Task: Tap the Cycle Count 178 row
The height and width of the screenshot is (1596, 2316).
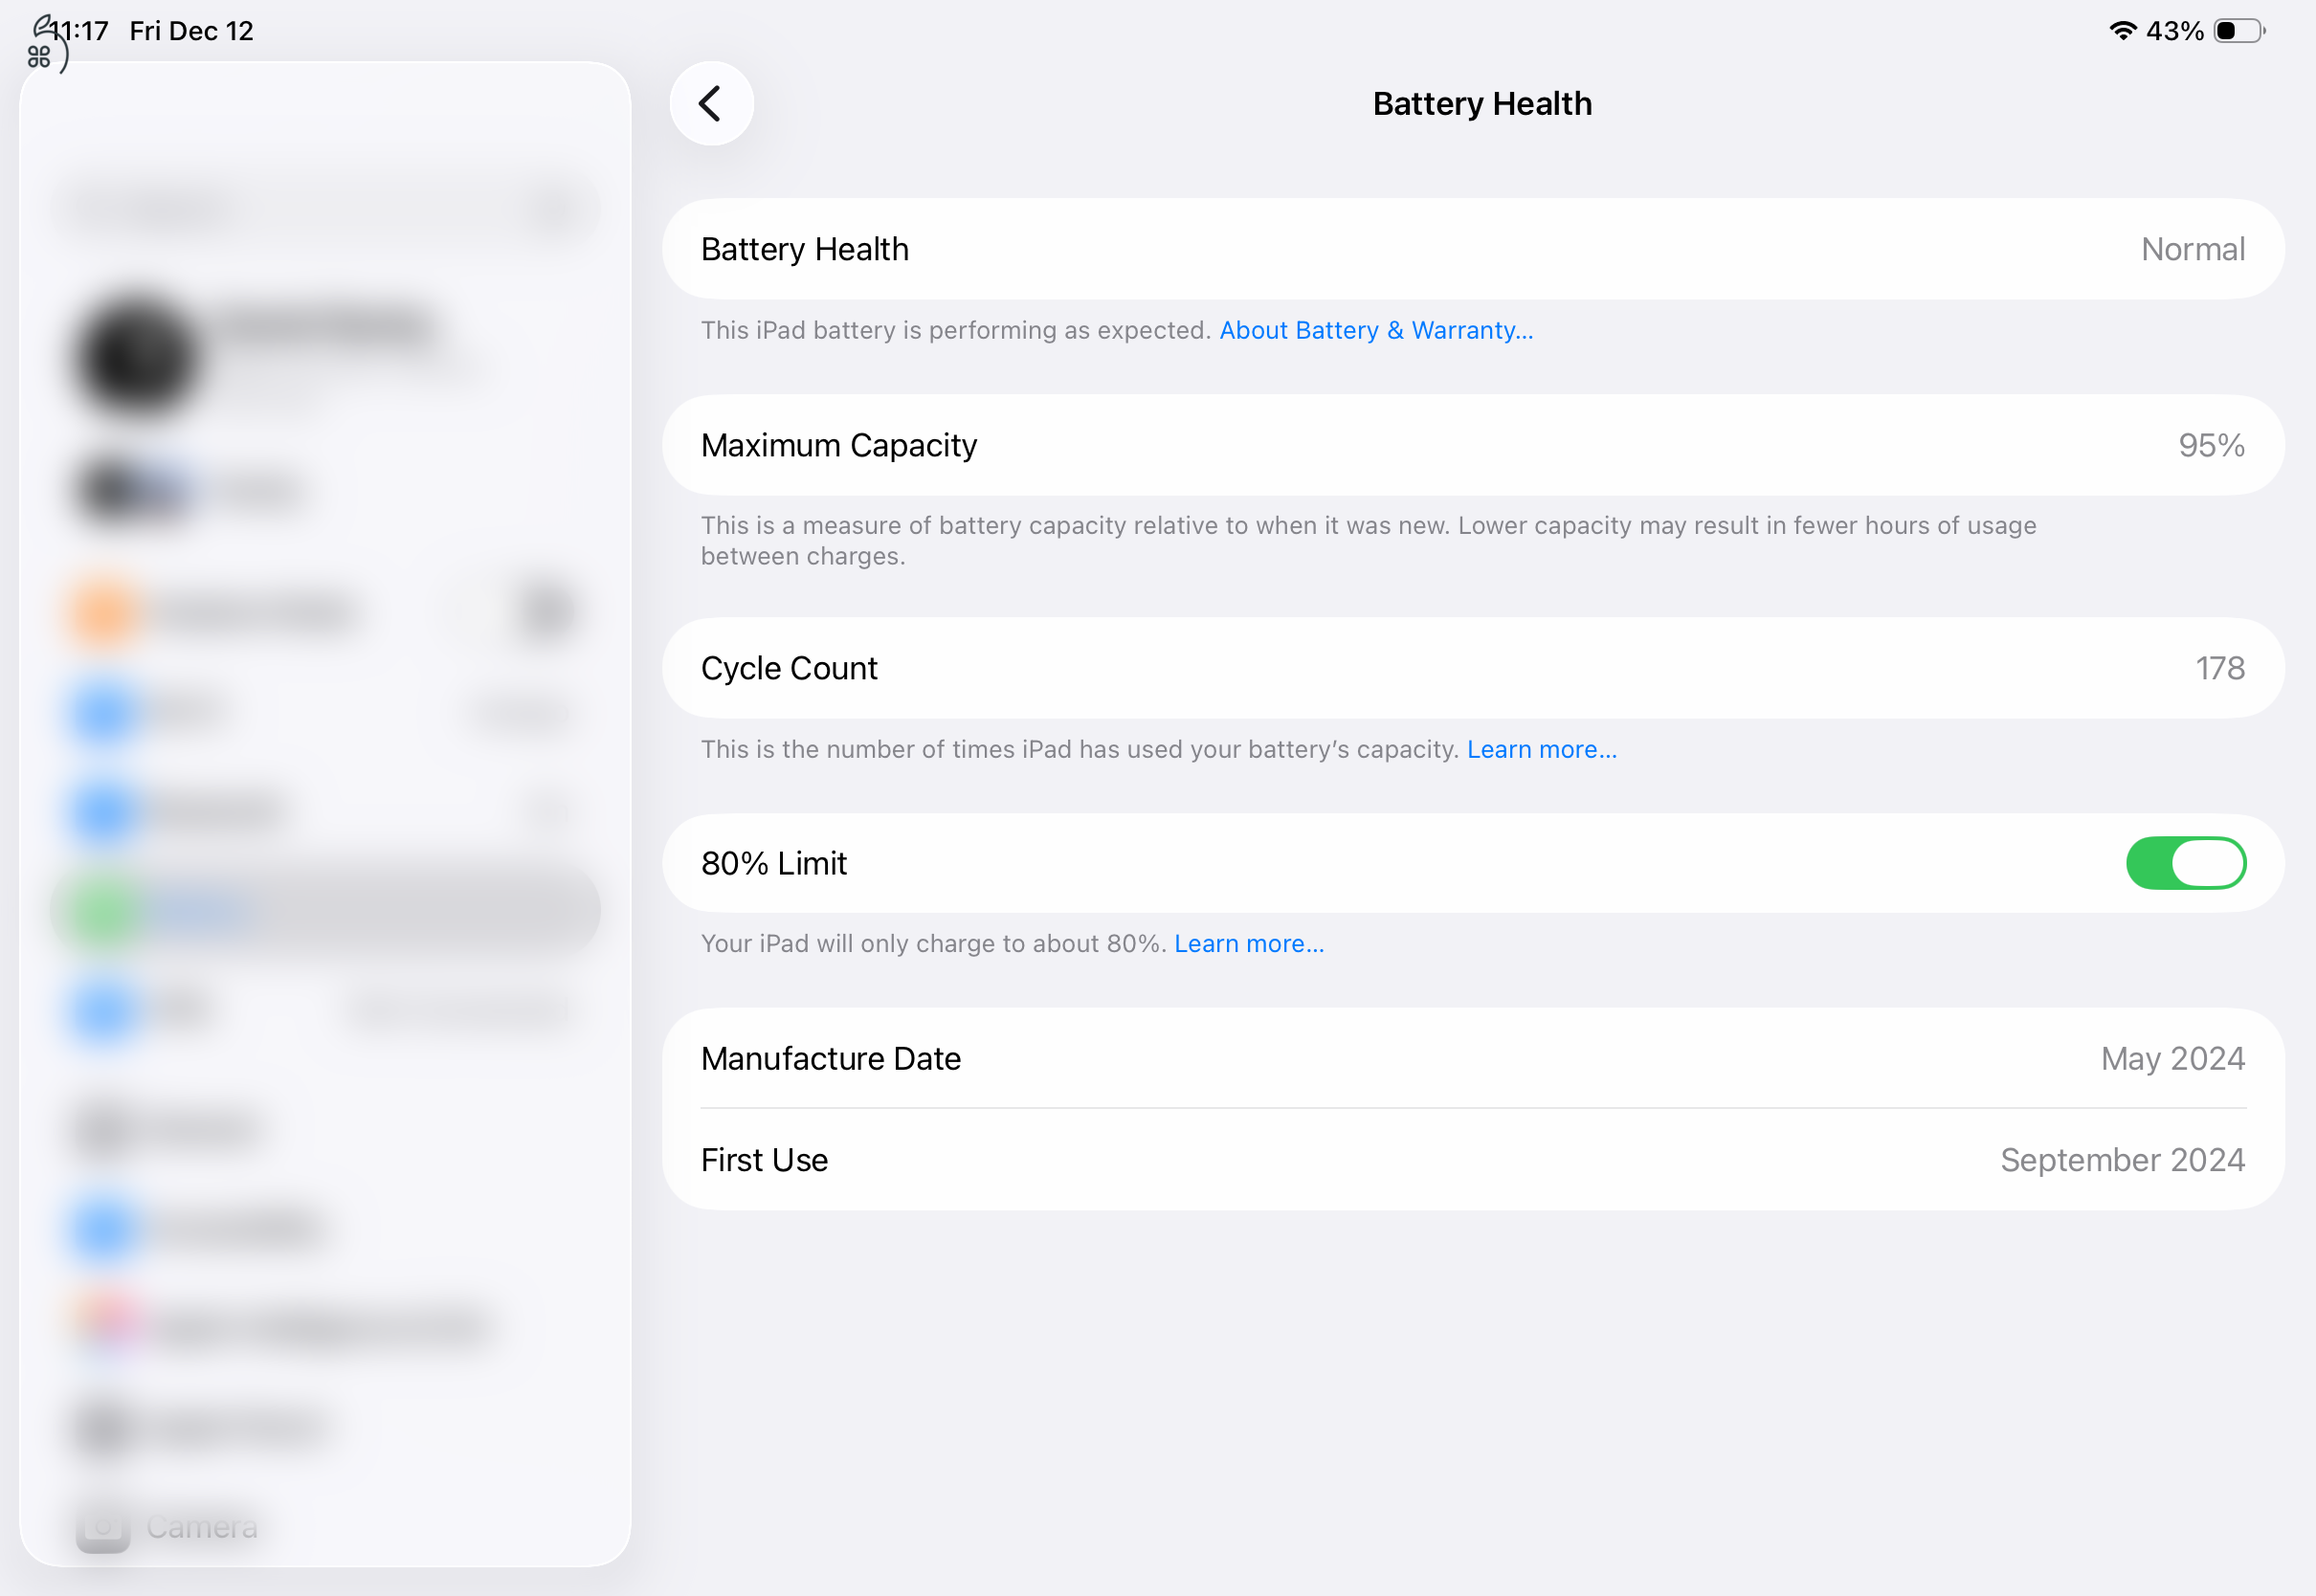Action: [1472, 668]
